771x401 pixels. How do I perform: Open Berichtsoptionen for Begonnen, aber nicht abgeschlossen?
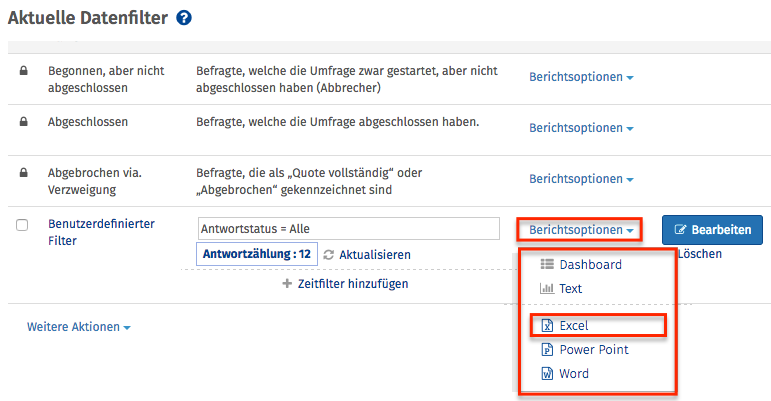[x=581, y=77]
